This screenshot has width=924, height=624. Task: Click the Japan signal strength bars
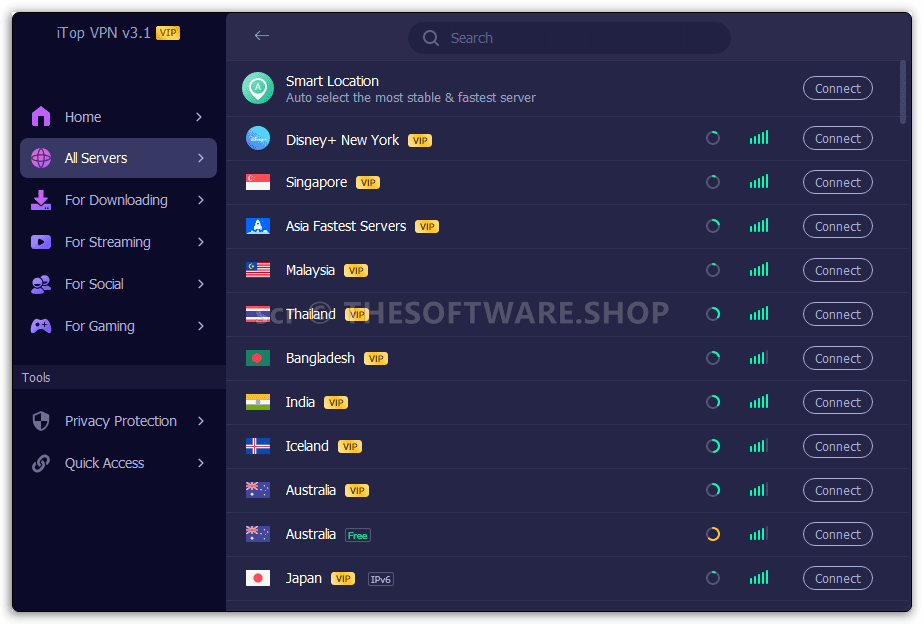759,577
